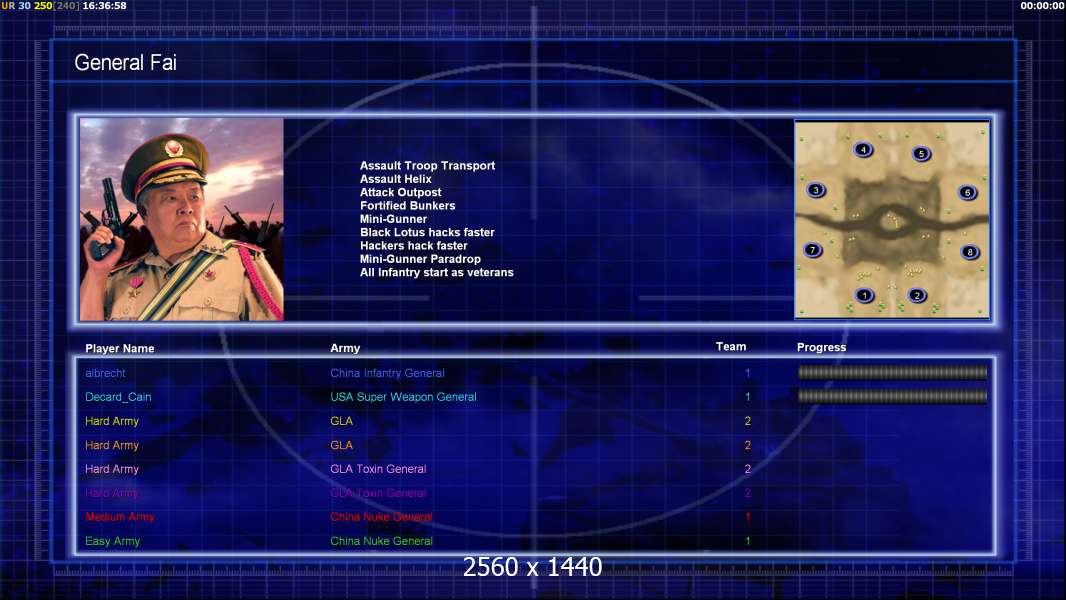The height and width of the screenshot is (600, 1066).
Task: Click the 00:00:00 timer at top right
Action: [1042, 5]
